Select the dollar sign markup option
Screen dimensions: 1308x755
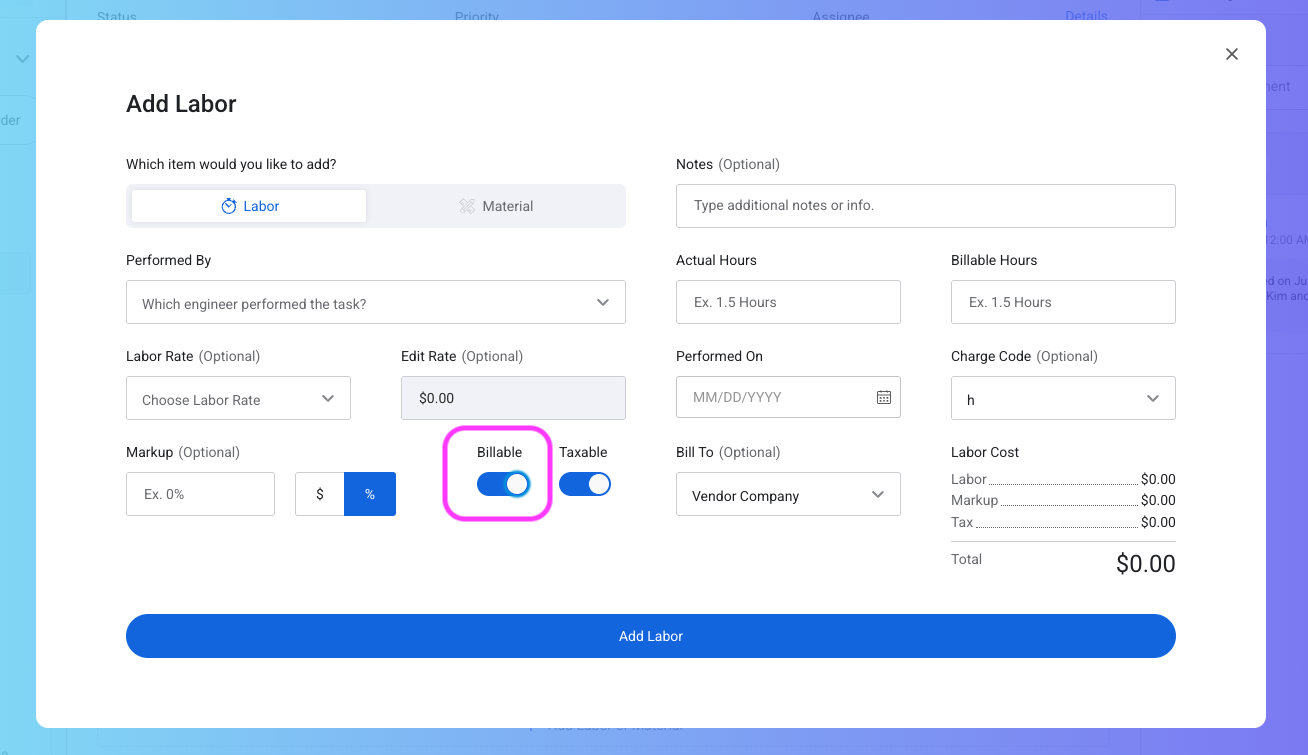click(x=320, y=494)
